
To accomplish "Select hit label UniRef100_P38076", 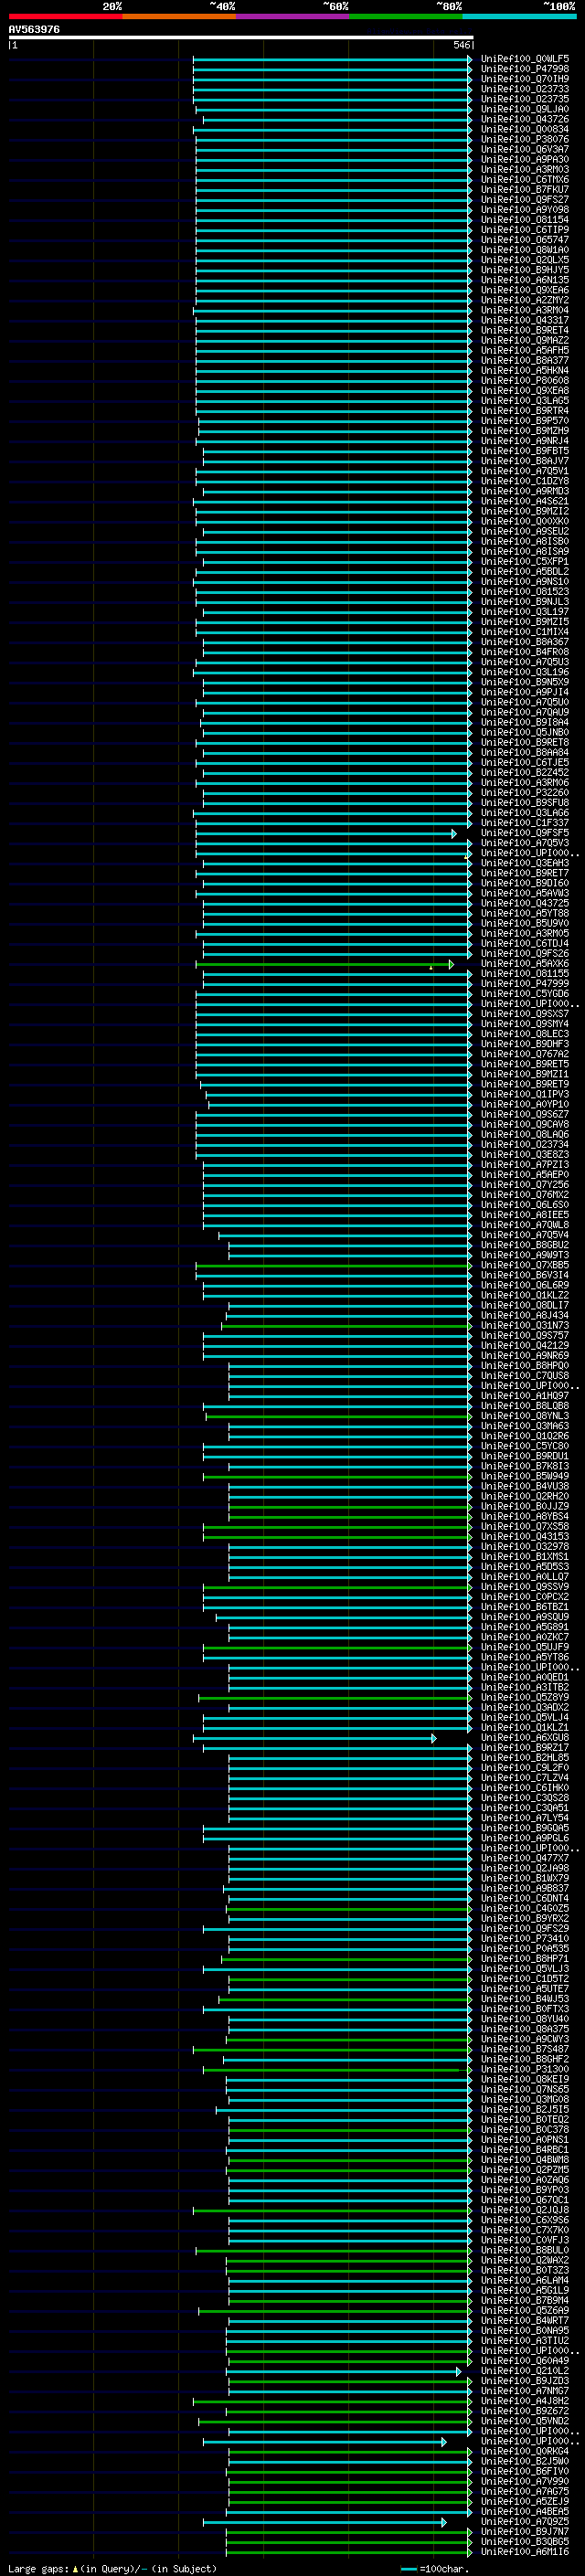I will (525, 139).
